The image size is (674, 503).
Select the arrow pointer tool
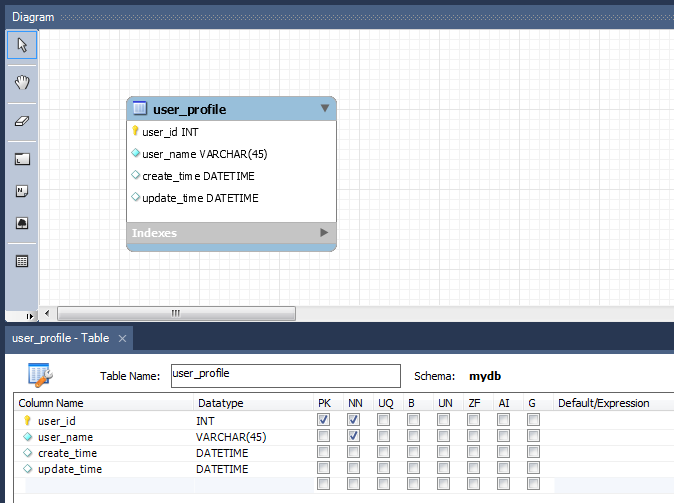tap(22, 44)
